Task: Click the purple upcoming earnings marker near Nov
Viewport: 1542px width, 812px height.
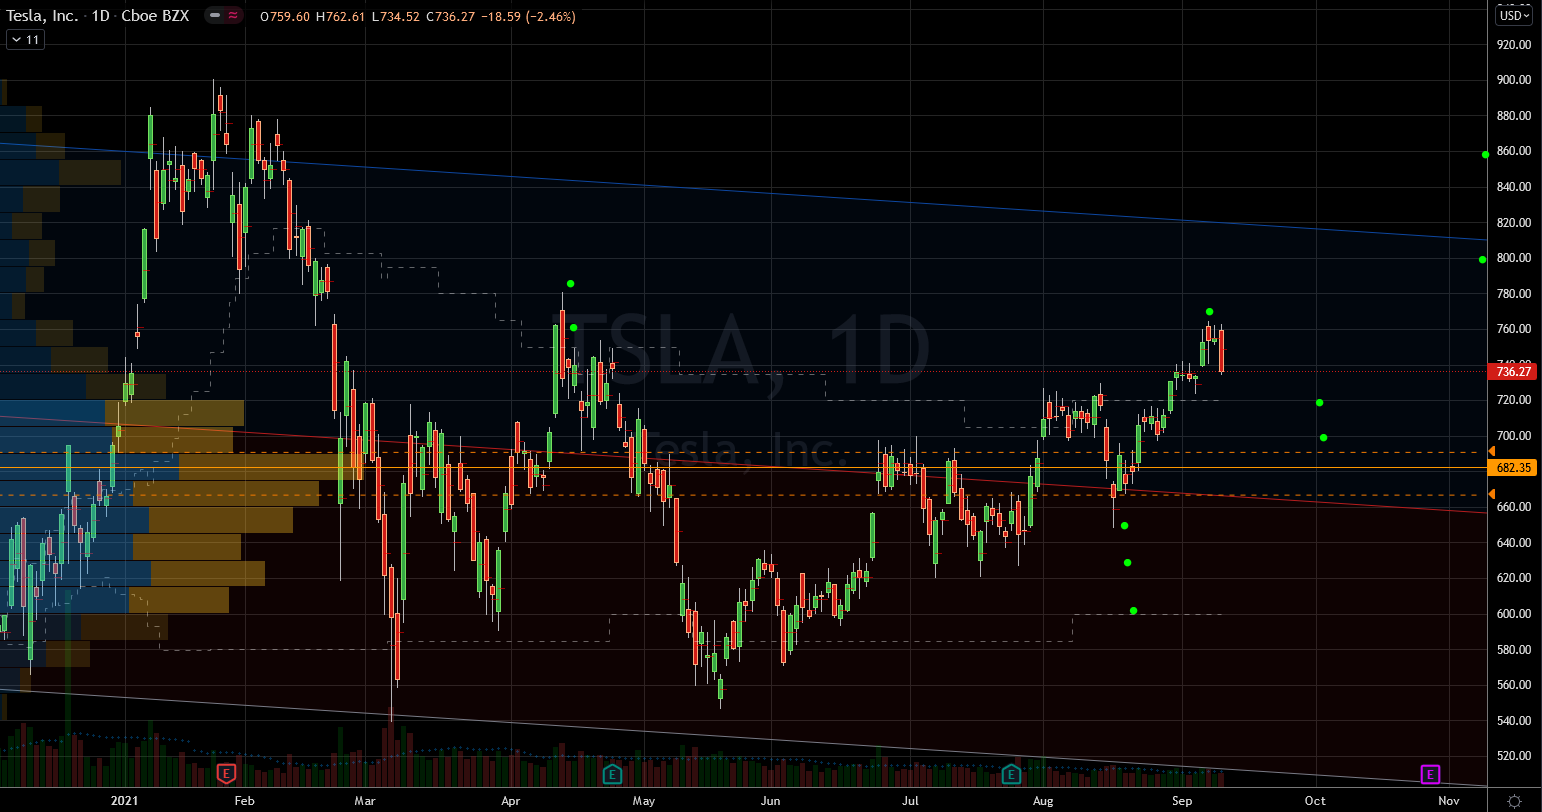Action: tap(1430, 774)
